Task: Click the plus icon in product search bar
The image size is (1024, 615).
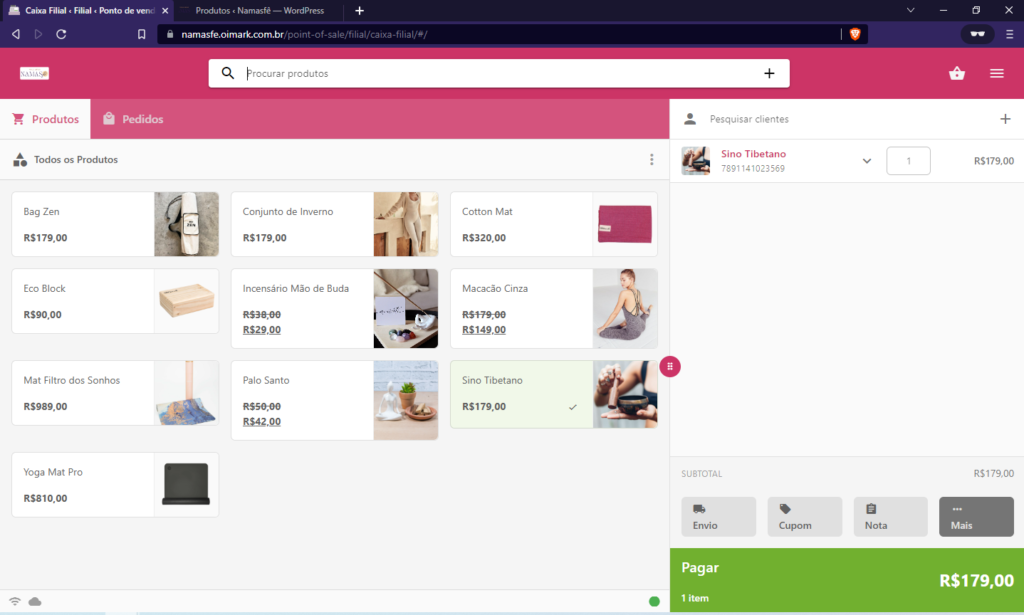Action: [x=769, y=73]
